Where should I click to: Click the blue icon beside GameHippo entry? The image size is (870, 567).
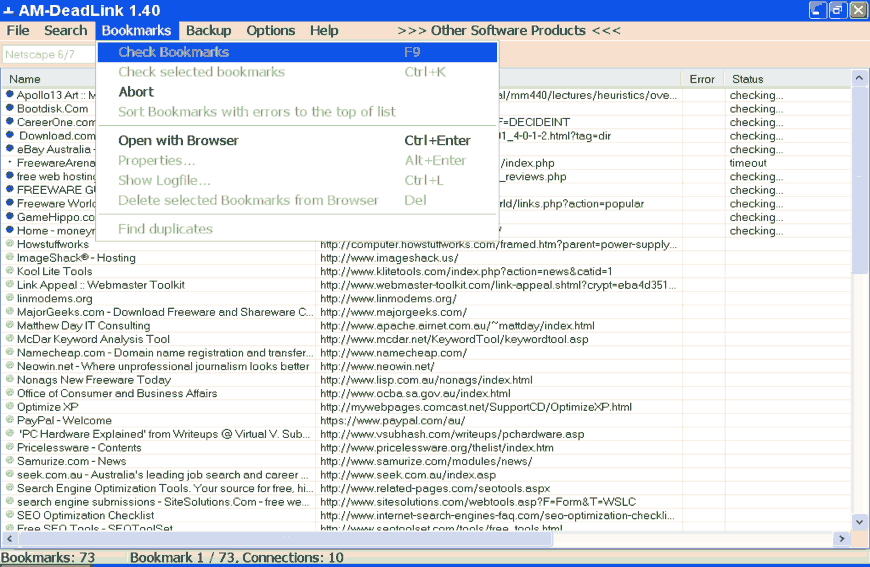coord(9,216)
